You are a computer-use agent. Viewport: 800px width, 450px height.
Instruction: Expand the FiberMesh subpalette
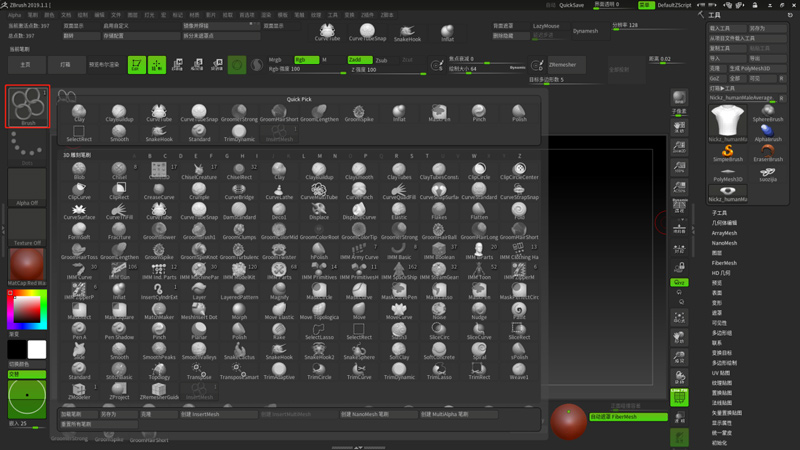[x=724, y=263]
